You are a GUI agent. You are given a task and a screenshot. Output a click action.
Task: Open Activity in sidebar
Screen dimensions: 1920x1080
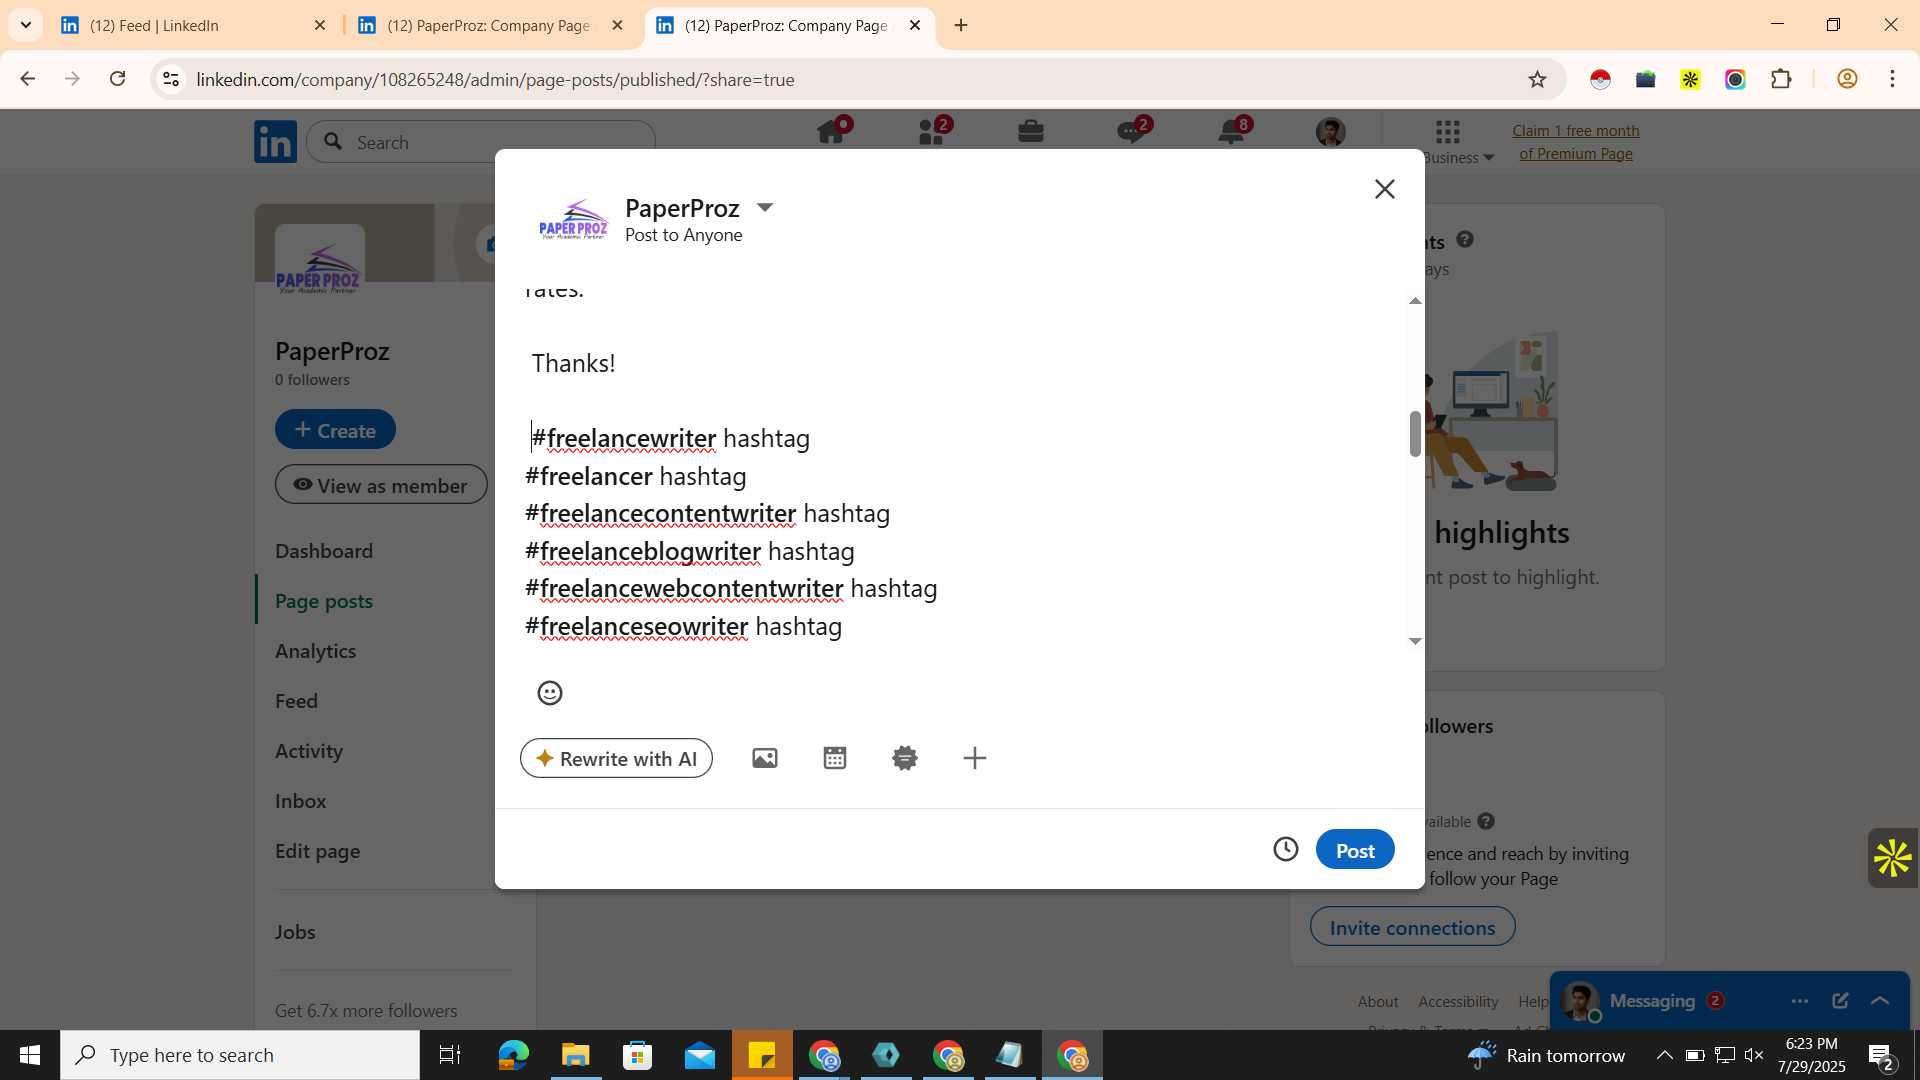pyautogui.click(x=309, y=751)
